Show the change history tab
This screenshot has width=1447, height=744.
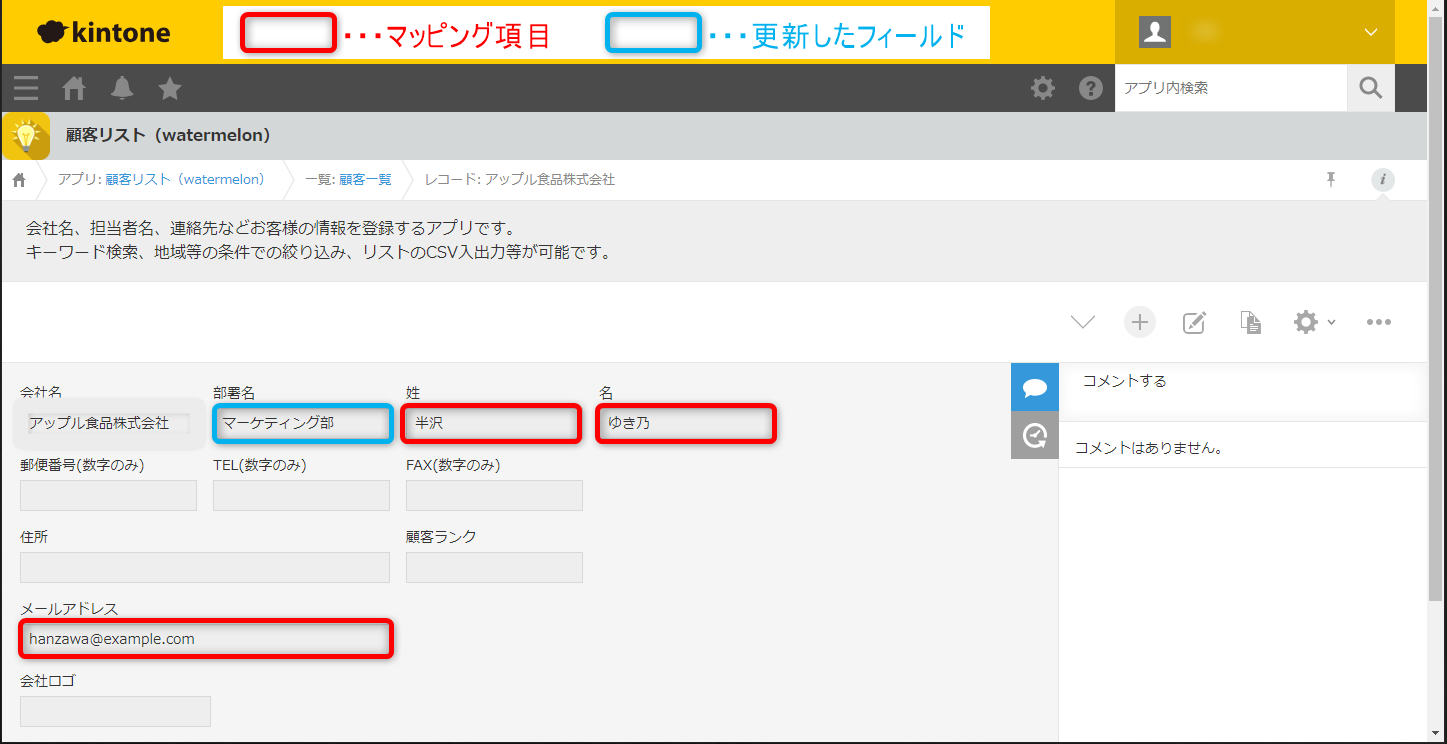coord(1034,436)
